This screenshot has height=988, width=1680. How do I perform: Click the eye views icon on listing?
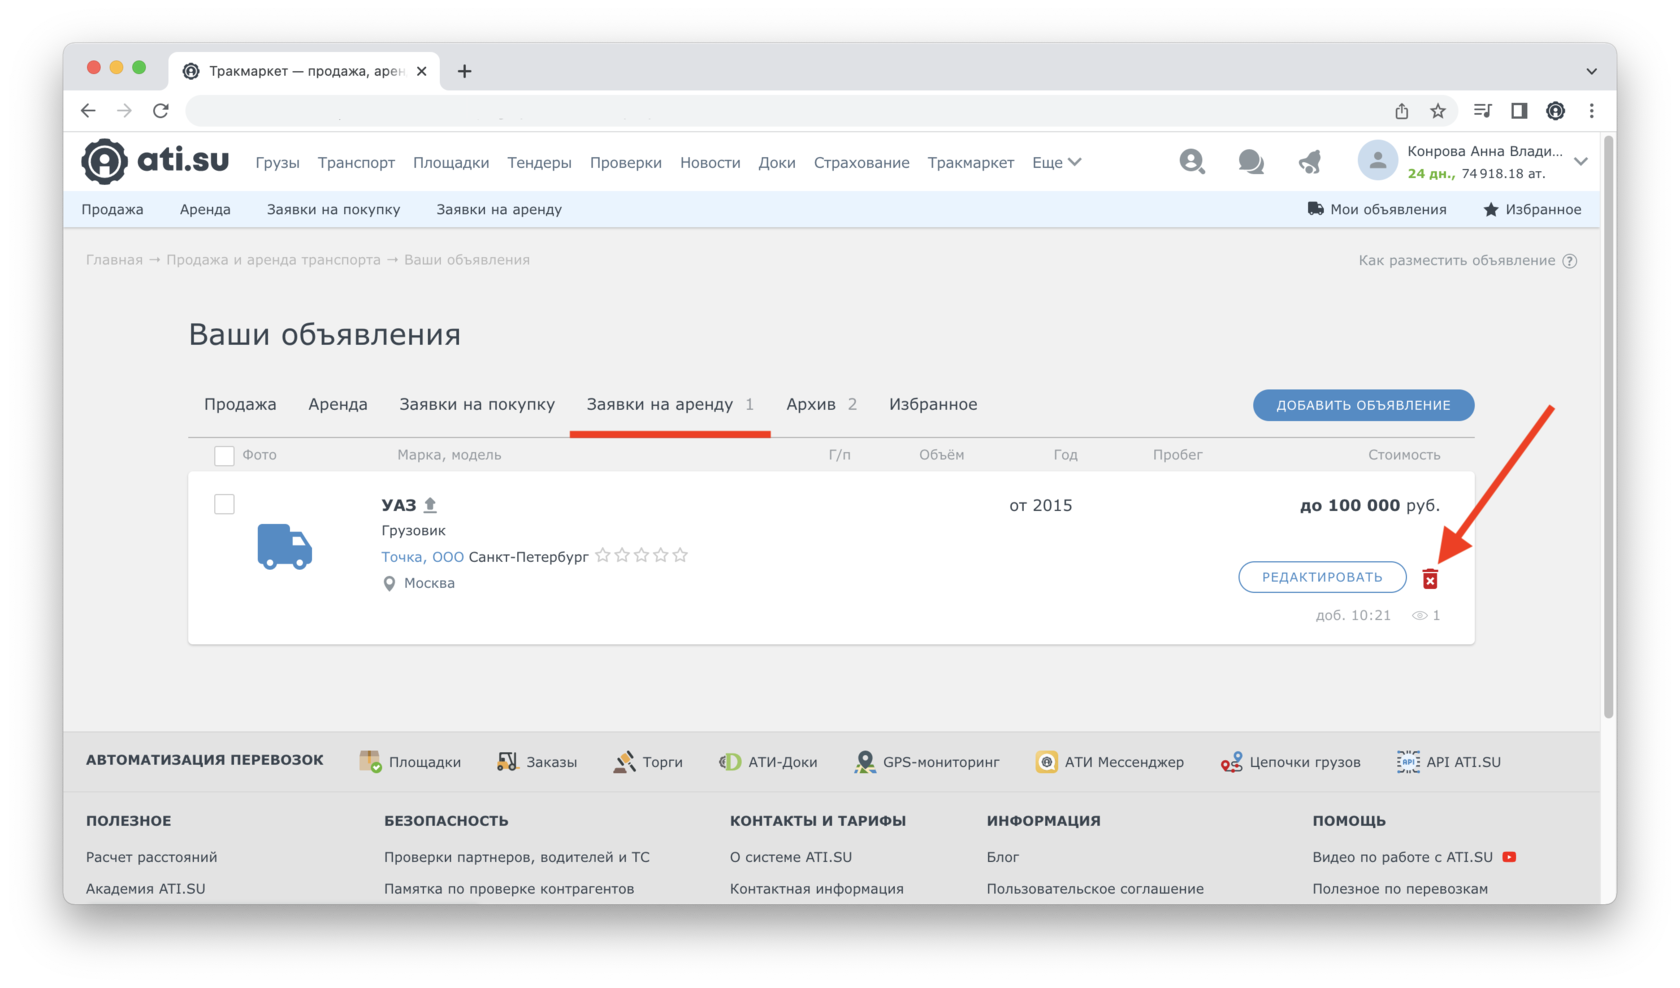pyautogui.click(x=1419, y=616)
